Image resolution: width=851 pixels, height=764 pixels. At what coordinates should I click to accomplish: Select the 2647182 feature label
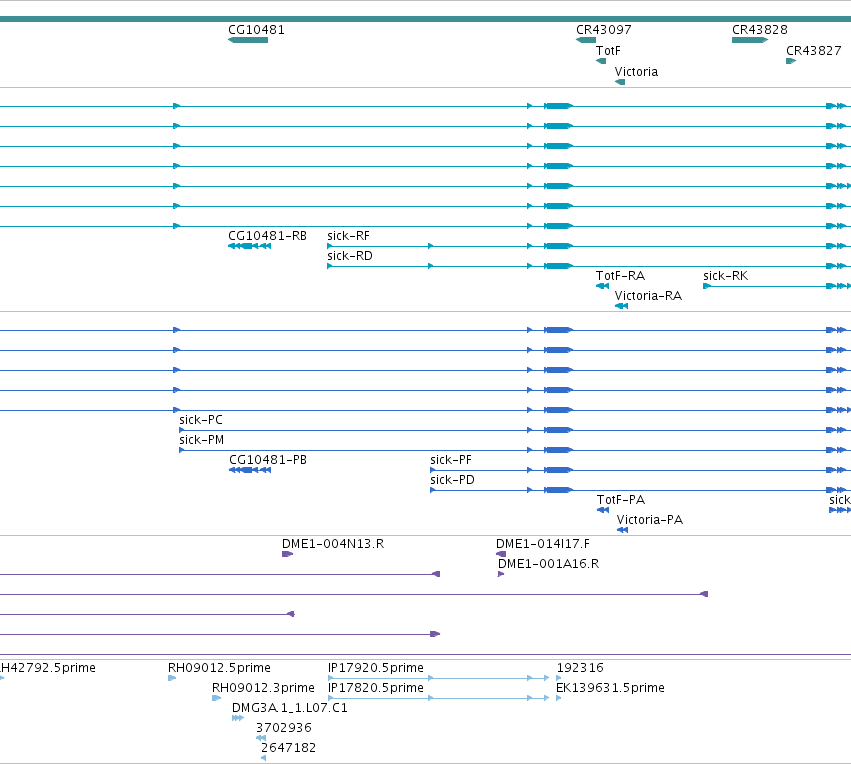click(289, 748)
